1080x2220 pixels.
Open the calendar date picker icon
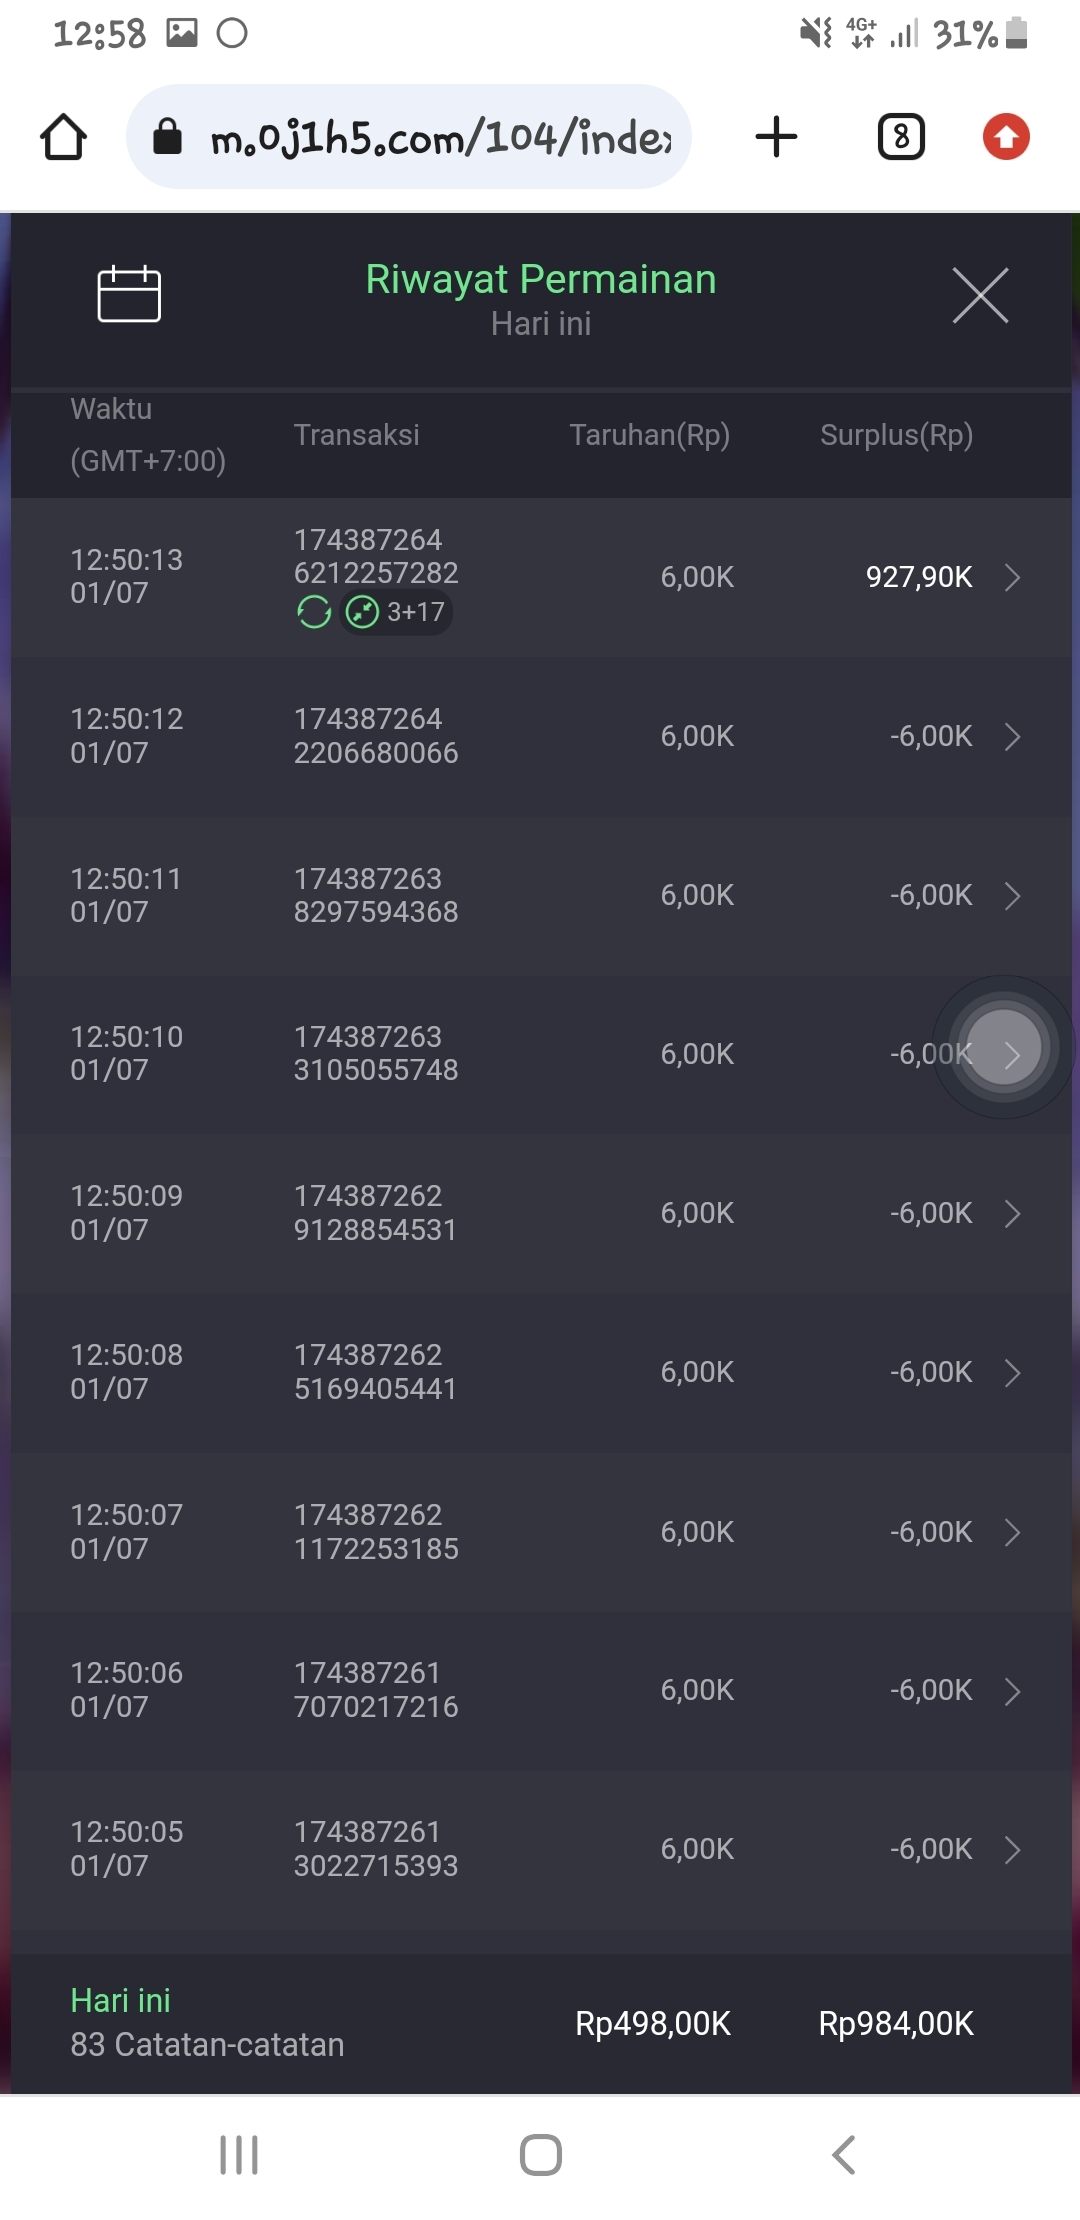129,294
